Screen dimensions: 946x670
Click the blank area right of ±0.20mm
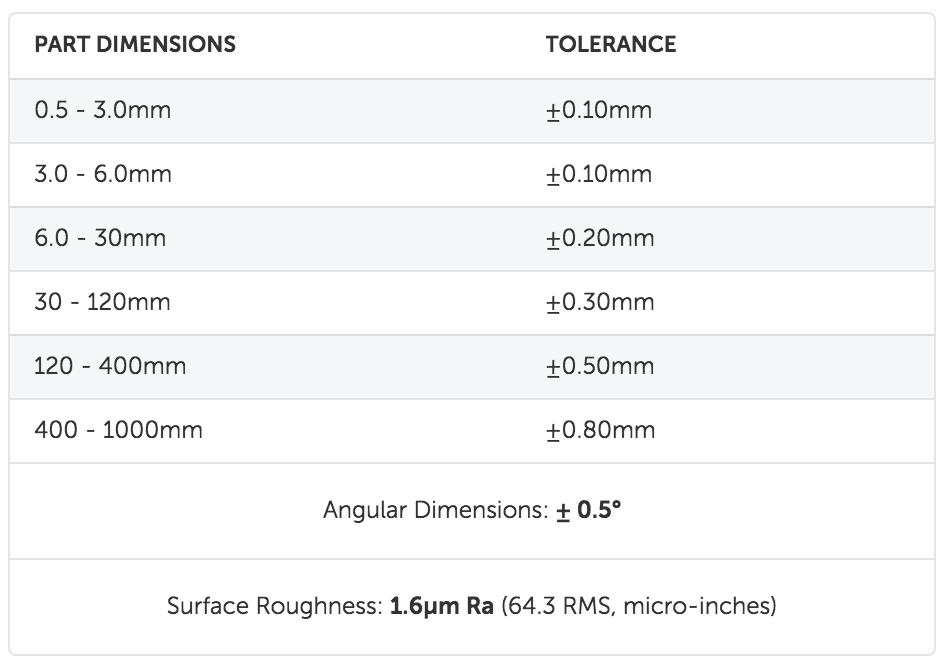[x=794, y=239]
